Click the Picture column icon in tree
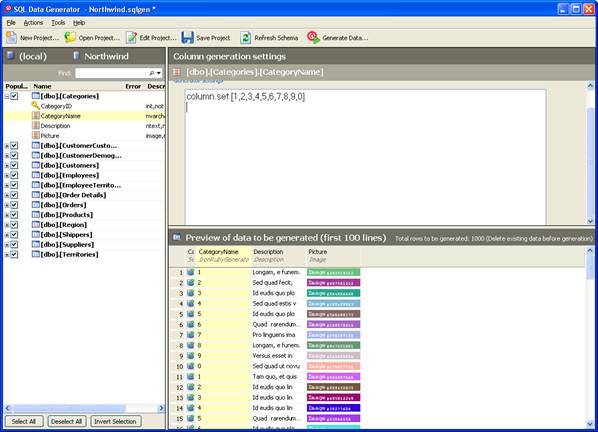Image resolution: width=598 pixels, height=432 pixels. pyautogui.click(x=35, y=135)
